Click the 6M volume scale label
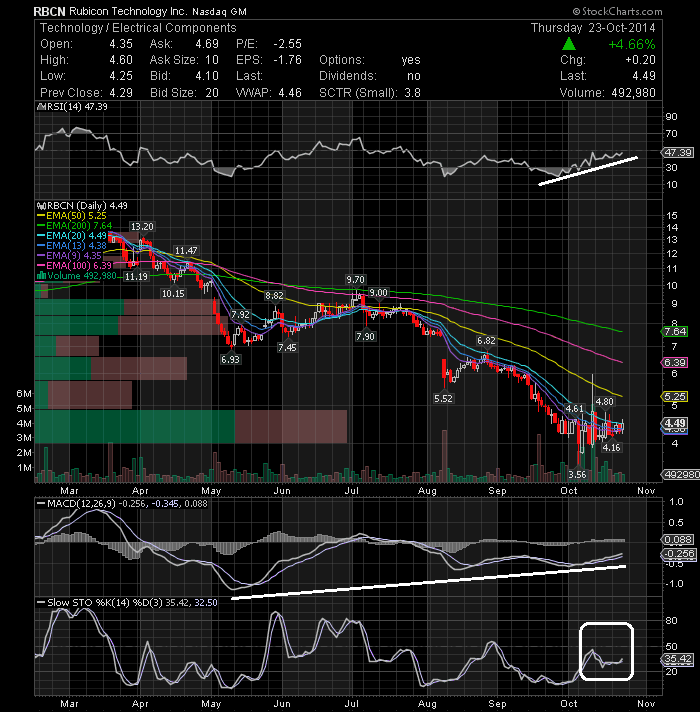Image resolution: width=700 pixels, height=712 pixels. (24, 394)
